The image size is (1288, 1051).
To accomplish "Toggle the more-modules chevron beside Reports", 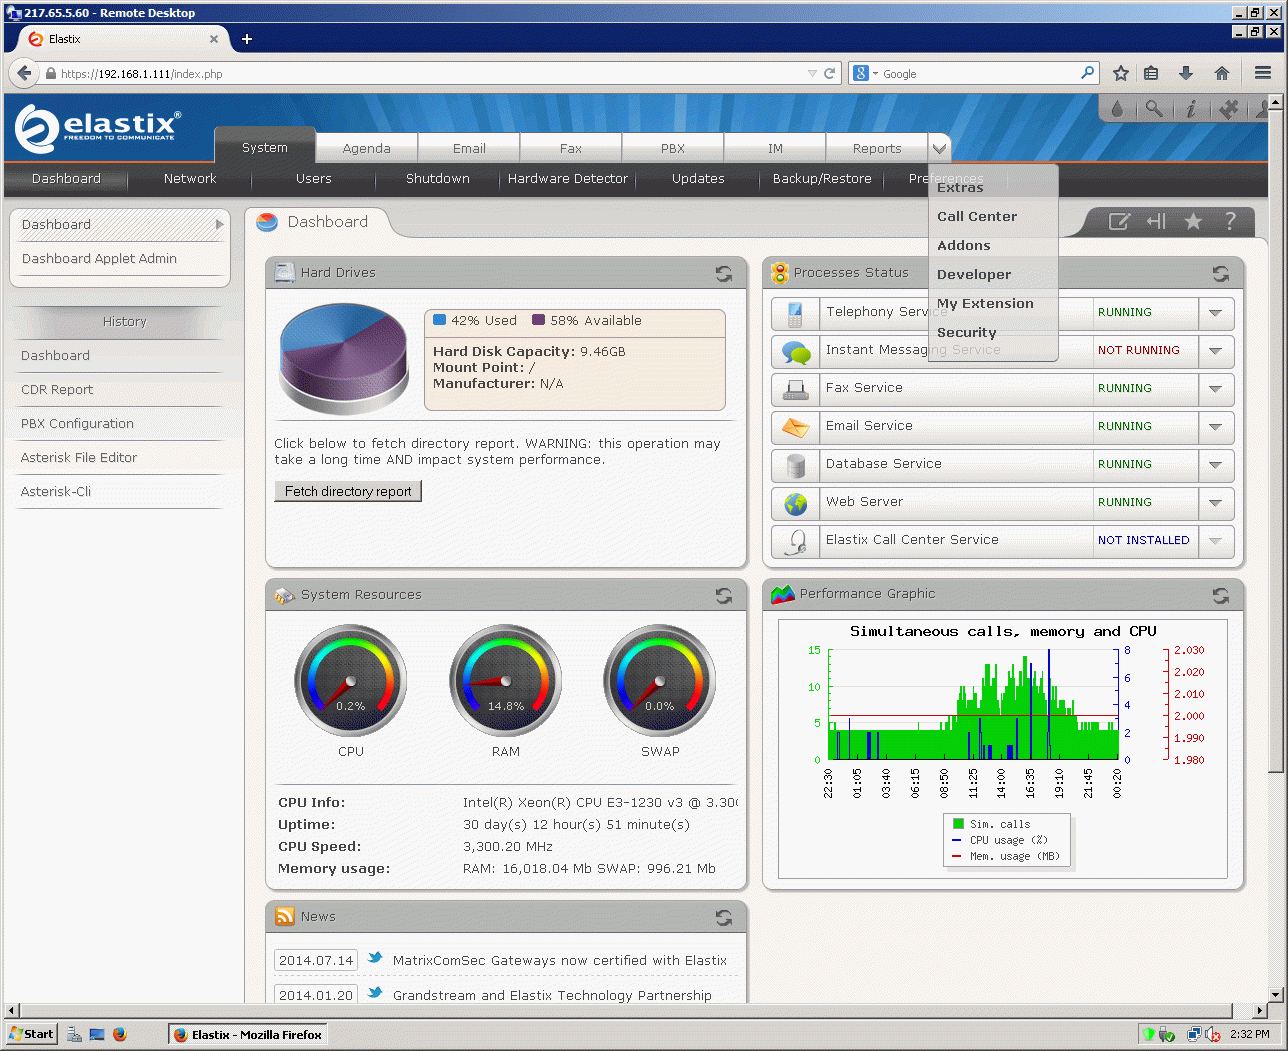I will [939, 148].
